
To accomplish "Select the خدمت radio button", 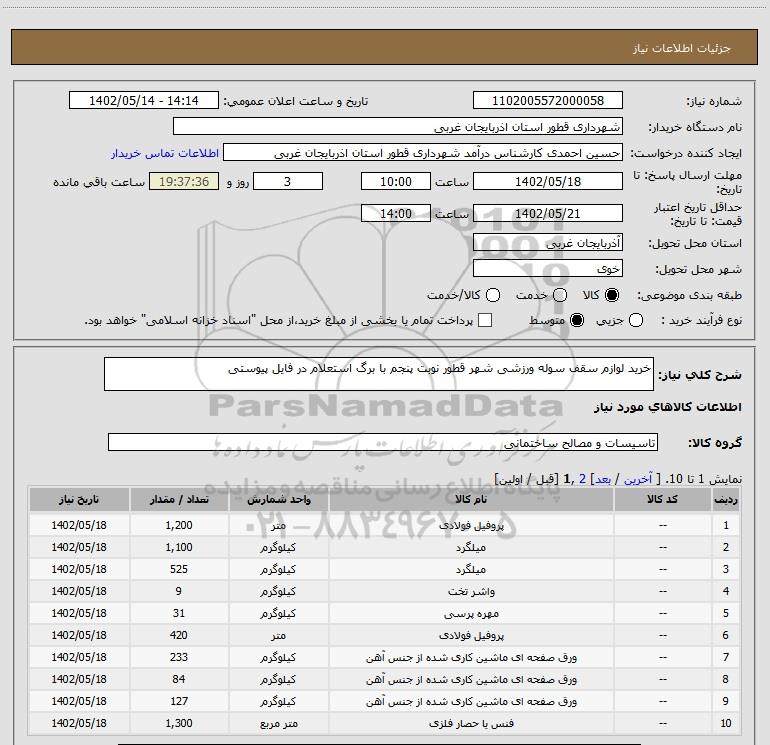I will 560,295.
